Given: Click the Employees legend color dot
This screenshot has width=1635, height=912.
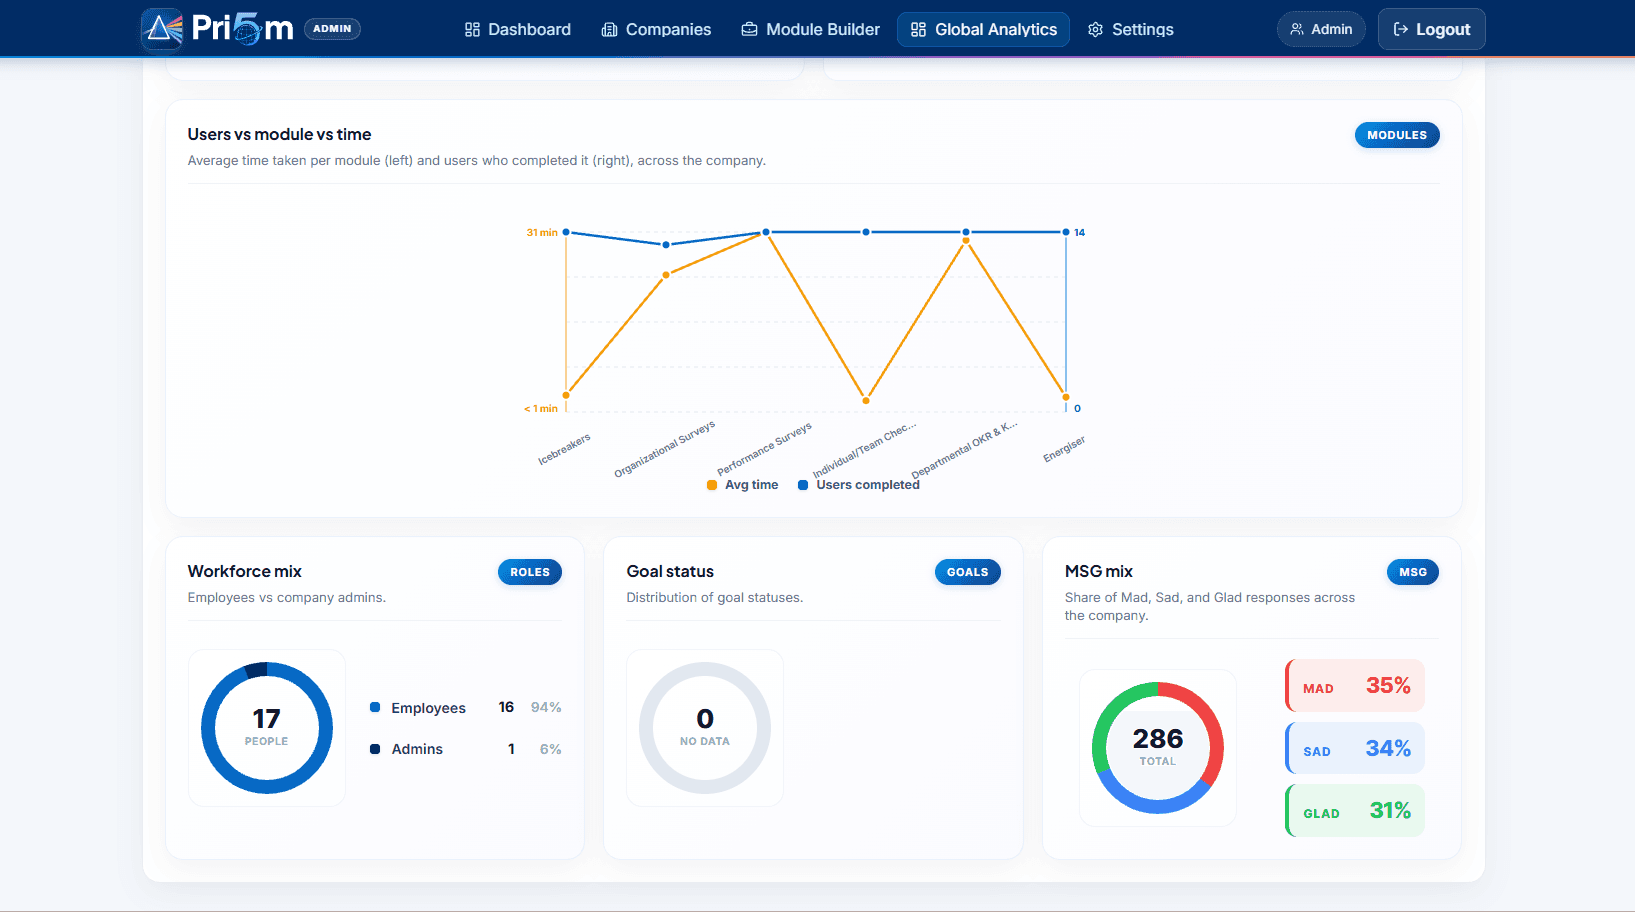Looking at the screenshot, I should coord(375,707).
